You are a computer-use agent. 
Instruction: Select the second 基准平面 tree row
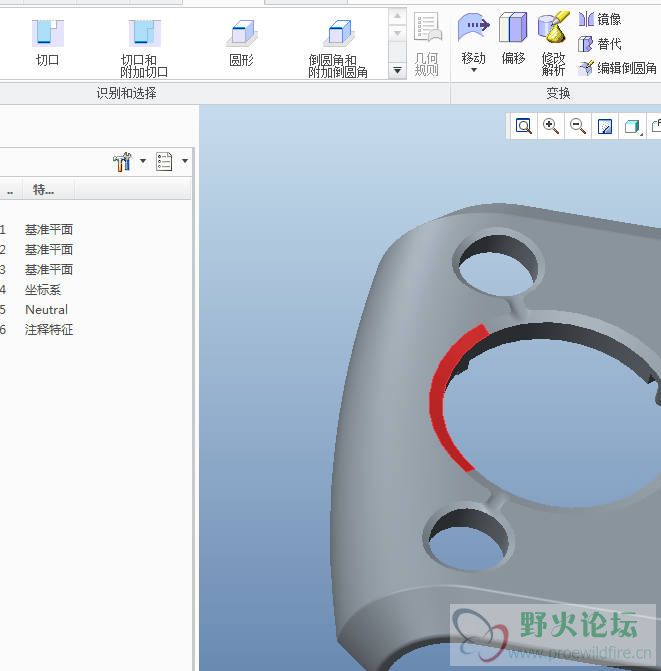[49, 249]
